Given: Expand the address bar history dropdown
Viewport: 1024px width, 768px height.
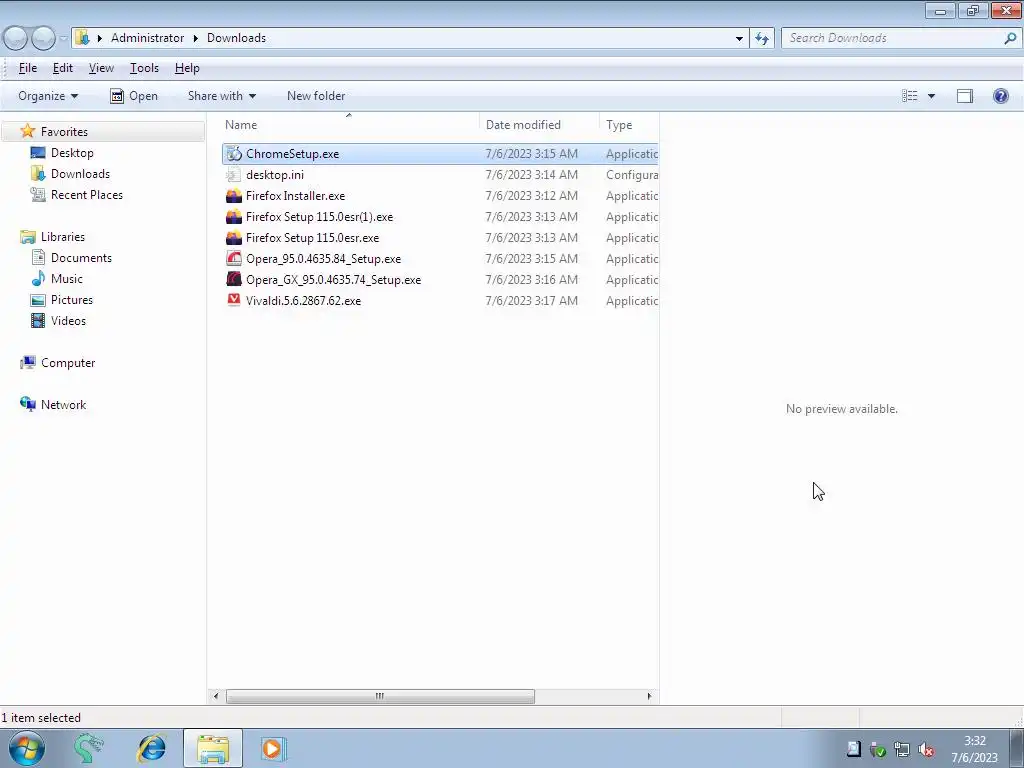Looking at the screenshot, I should pos(739,38).
